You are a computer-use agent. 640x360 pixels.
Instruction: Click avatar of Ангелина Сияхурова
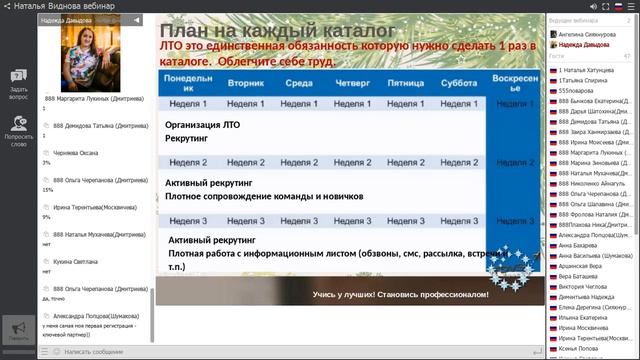click(x=553, y=35)
